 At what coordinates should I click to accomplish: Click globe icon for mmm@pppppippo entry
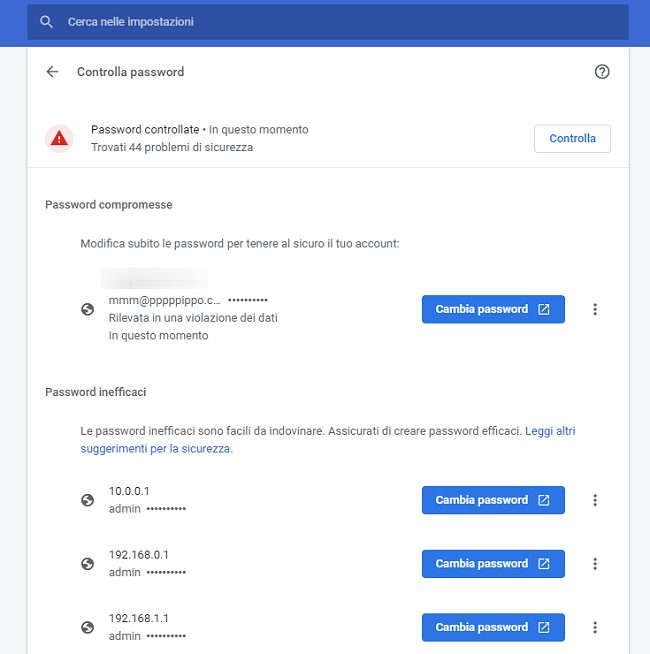pyautogui.click(x=88, y=309)
